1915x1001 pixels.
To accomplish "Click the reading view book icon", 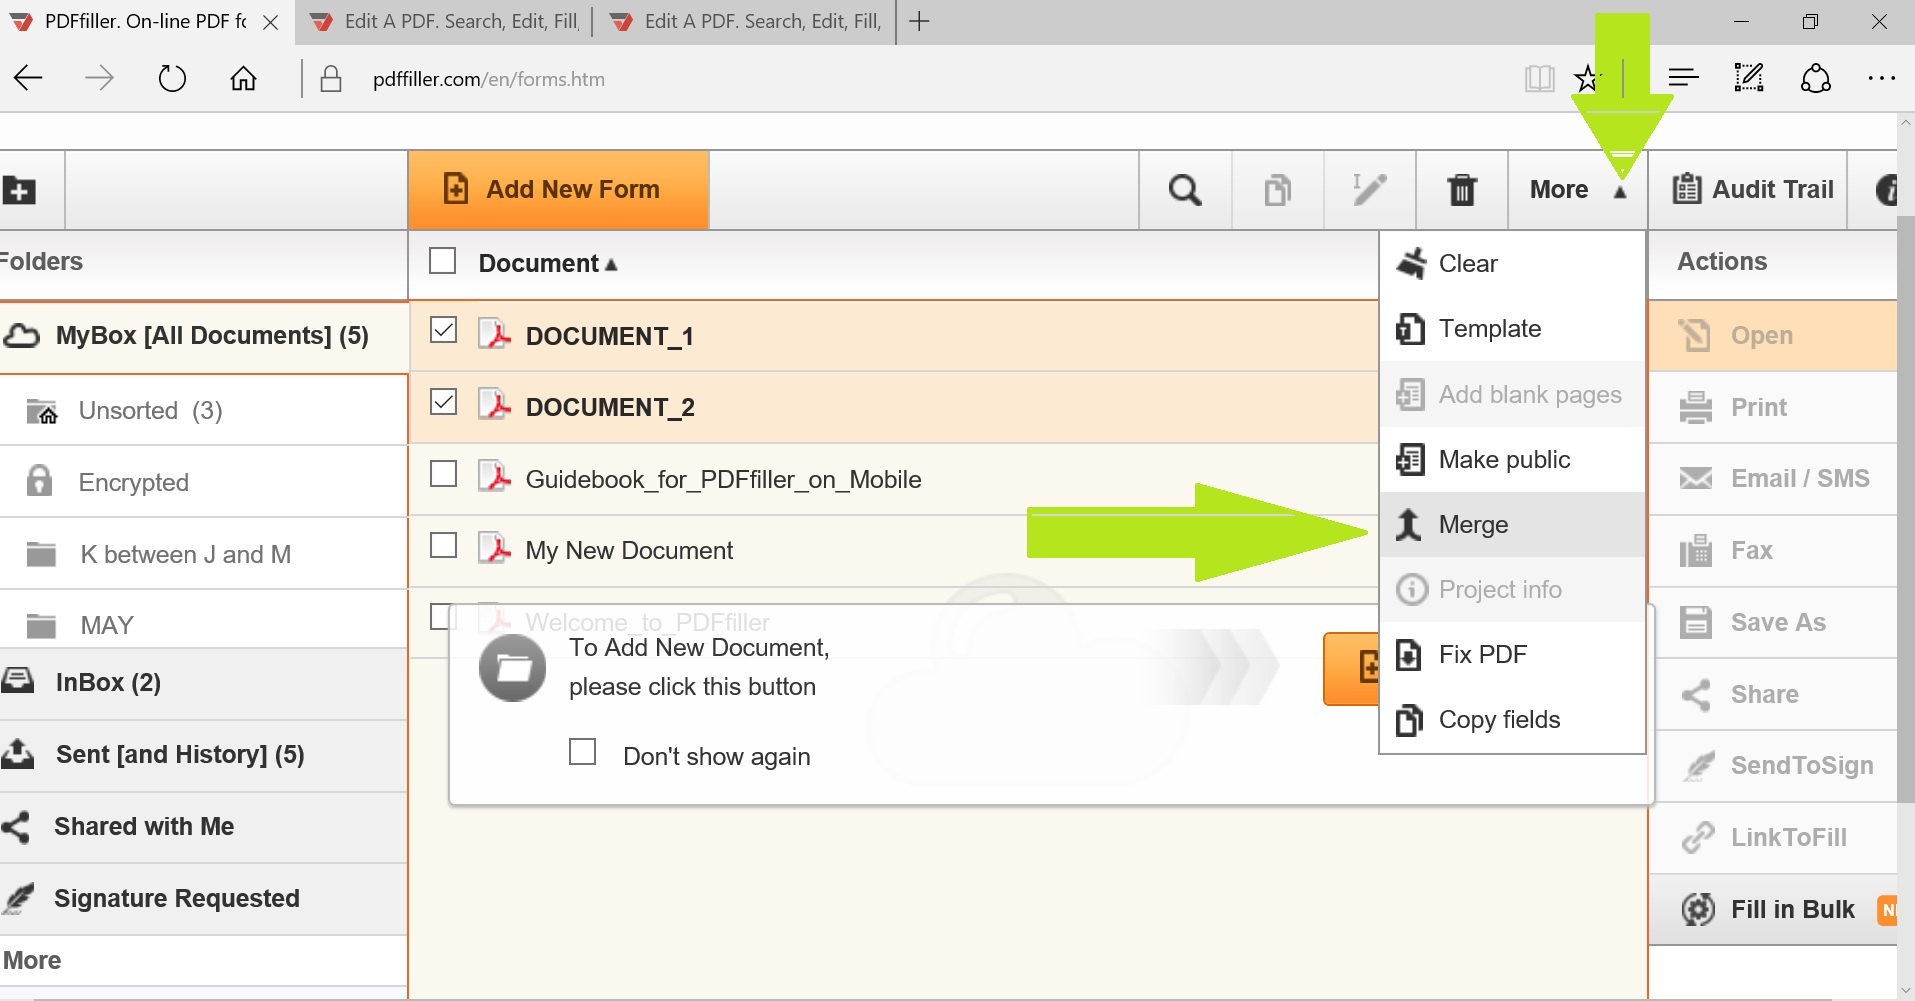I will pos(1539,78).
